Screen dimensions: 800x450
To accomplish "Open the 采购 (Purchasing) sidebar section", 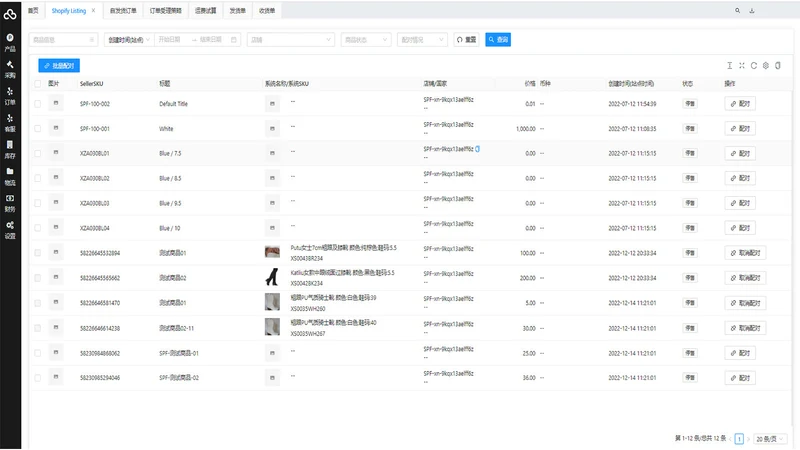I will [x=10, y=69].
